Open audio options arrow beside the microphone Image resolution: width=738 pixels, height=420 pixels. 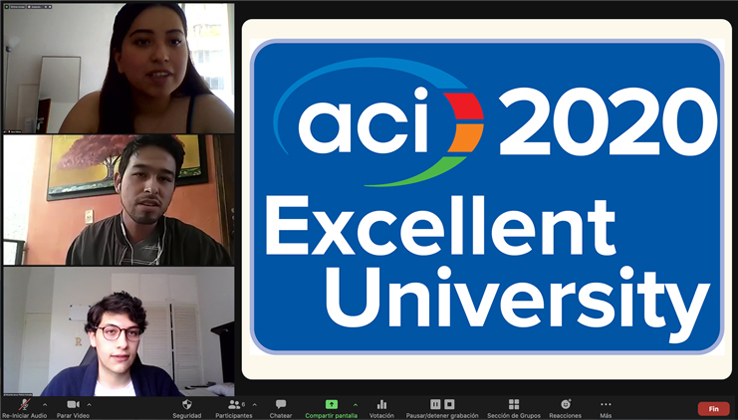point(45,404)
